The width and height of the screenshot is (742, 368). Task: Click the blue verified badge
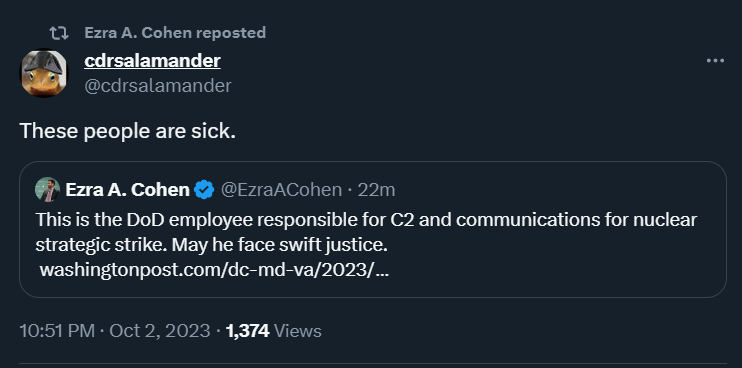pyautogui.click(x=204, y=190)
